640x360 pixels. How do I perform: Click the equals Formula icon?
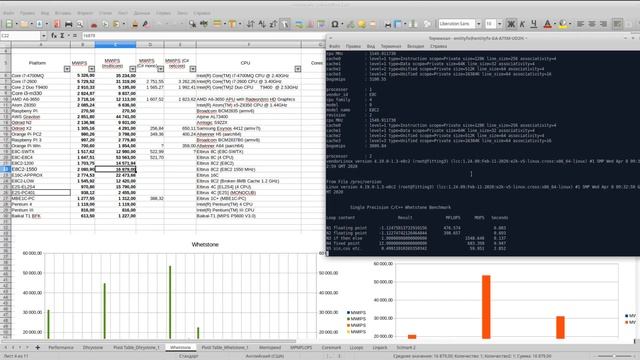(x=75, y=36)
